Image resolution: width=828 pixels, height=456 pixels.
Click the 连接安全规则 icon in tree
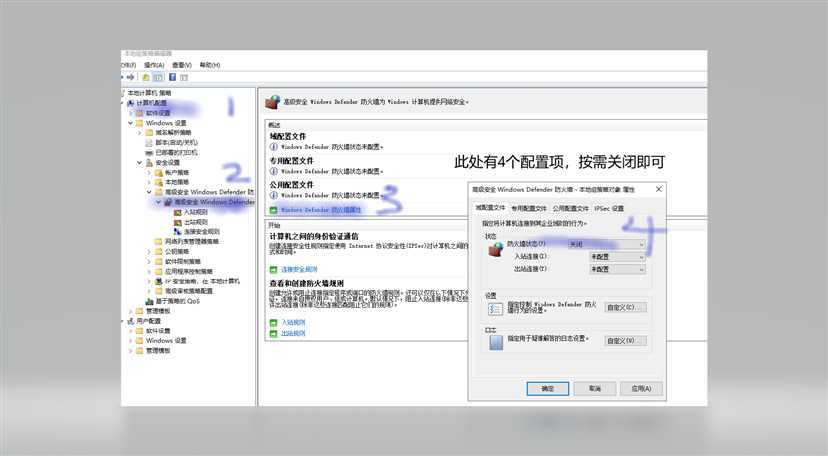[178, 232]
